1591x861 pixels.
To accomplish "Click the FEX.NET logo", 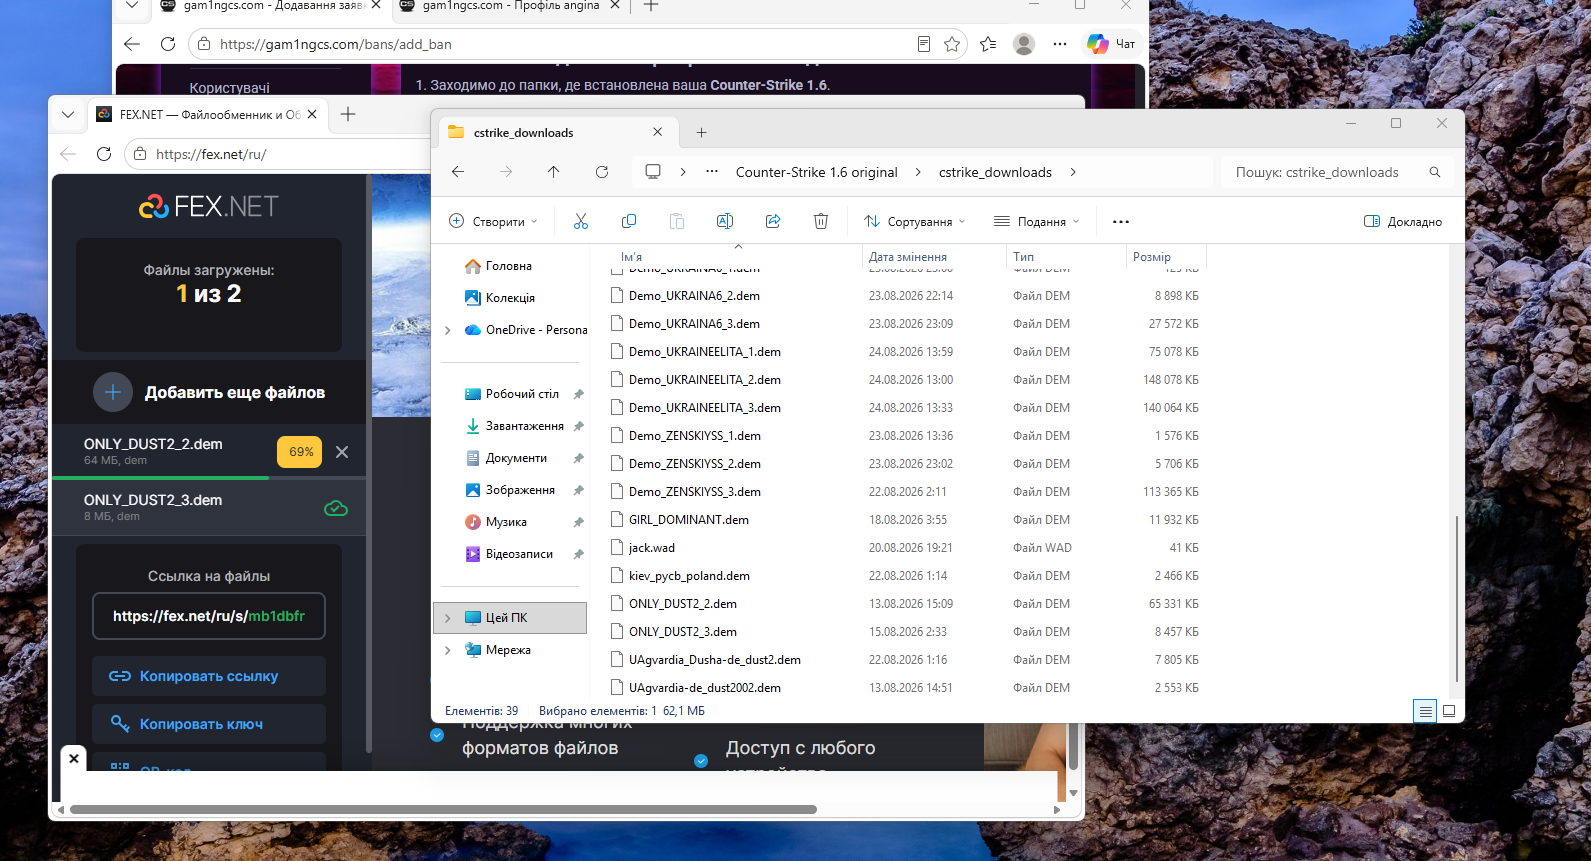I will [x=209, y=206].
